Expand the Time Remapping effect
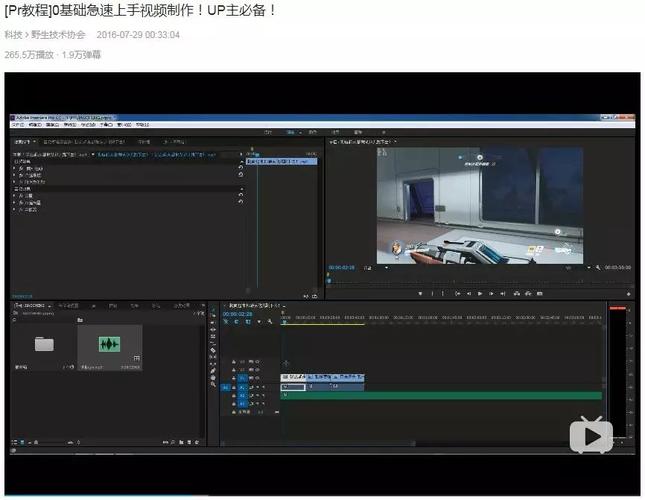 point(14,181)
